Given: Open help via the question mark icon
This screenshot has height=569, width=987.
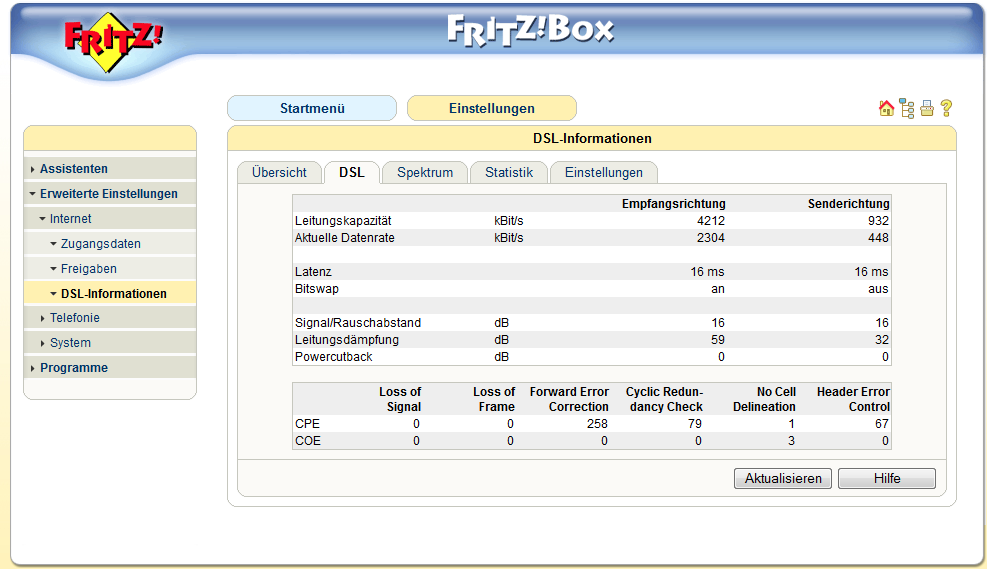Looking at the screenshot, I should tap(946, 108).
